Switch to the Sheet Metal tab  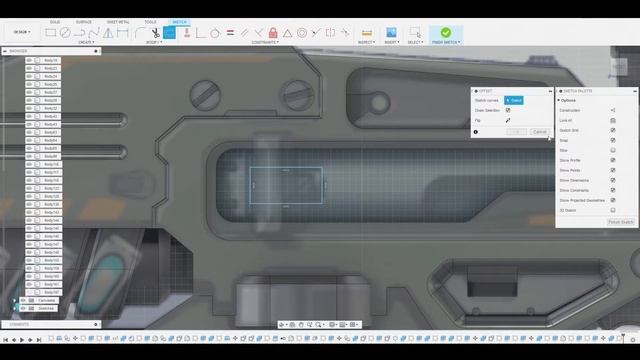pos(118,22)
